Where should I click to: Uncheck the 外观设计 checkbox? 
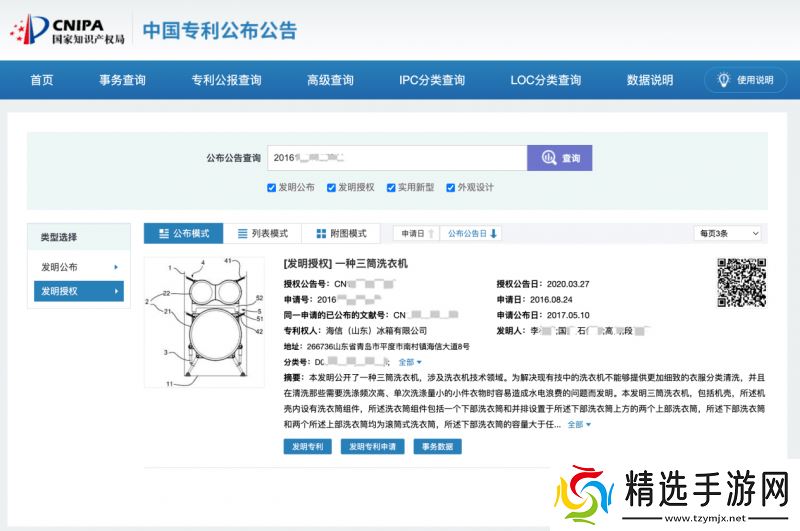[451, 187]
